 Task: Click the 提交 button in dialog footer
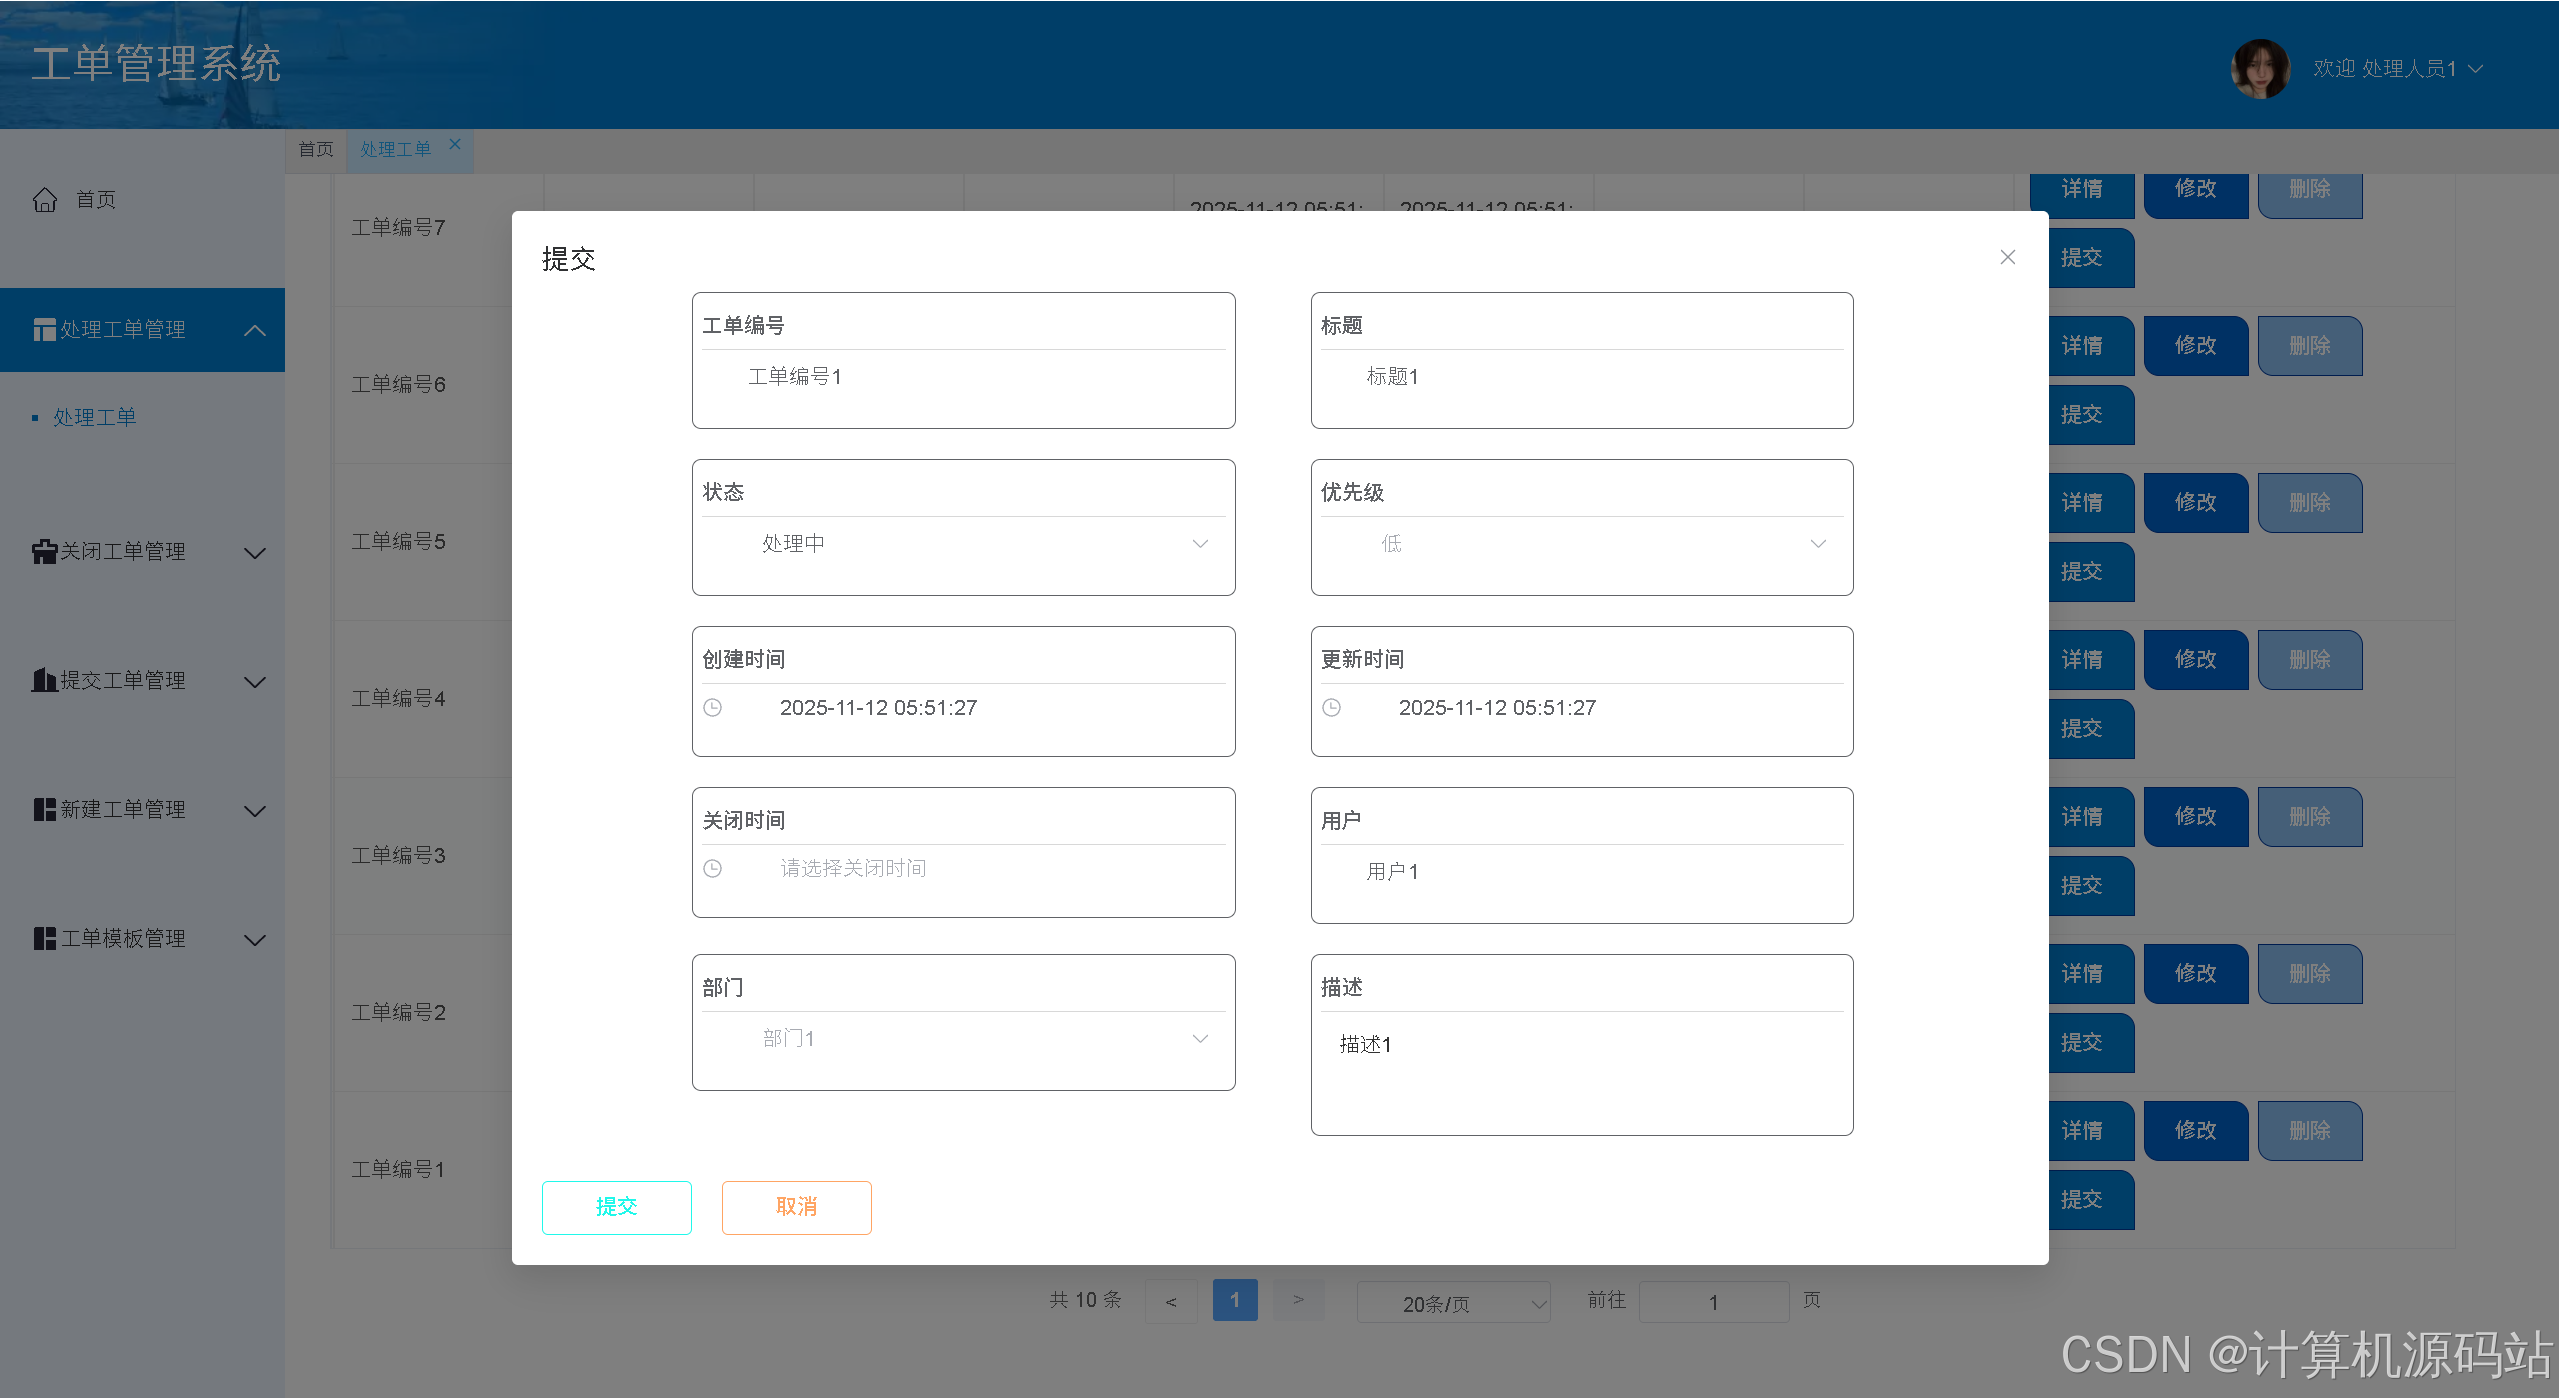[616, 1207]
